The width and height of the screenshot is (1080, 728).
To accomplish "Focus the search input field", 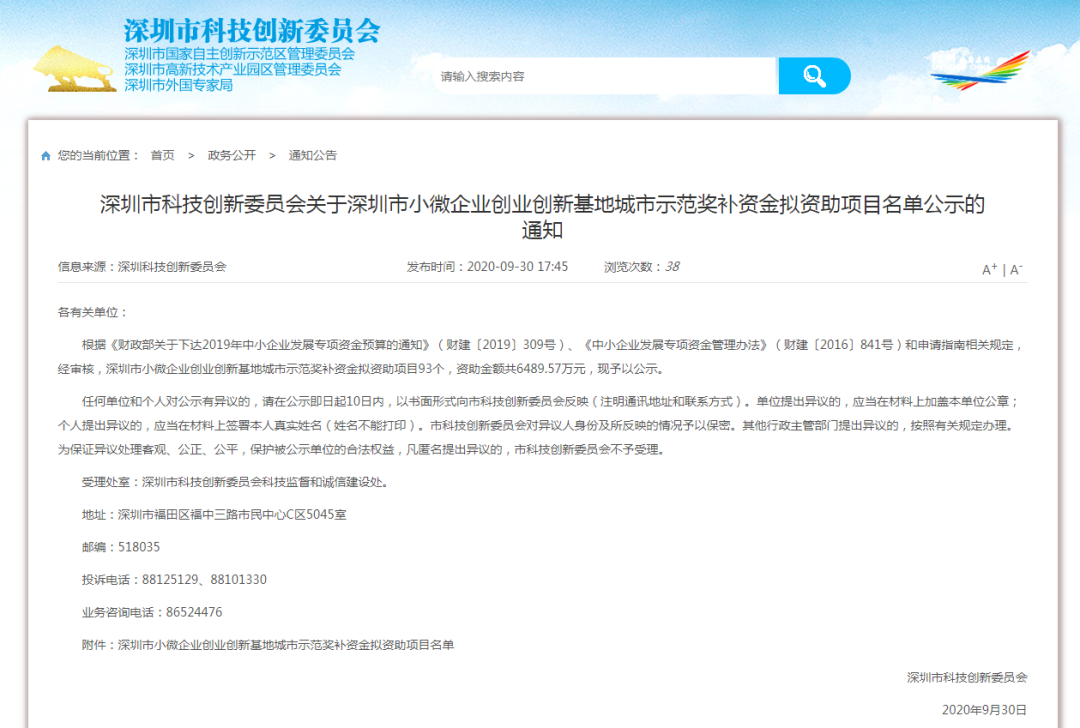I will click(x=605, y=76).
